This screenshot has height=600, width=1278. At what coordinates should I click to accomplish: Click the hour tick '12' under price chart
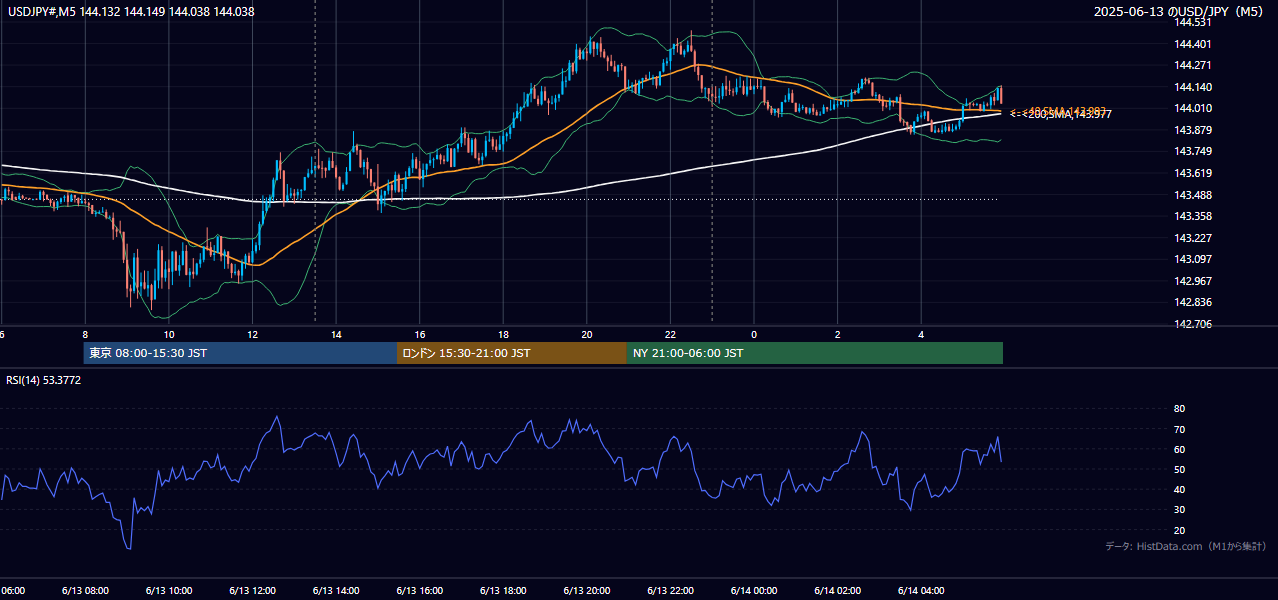coord(252,335)
